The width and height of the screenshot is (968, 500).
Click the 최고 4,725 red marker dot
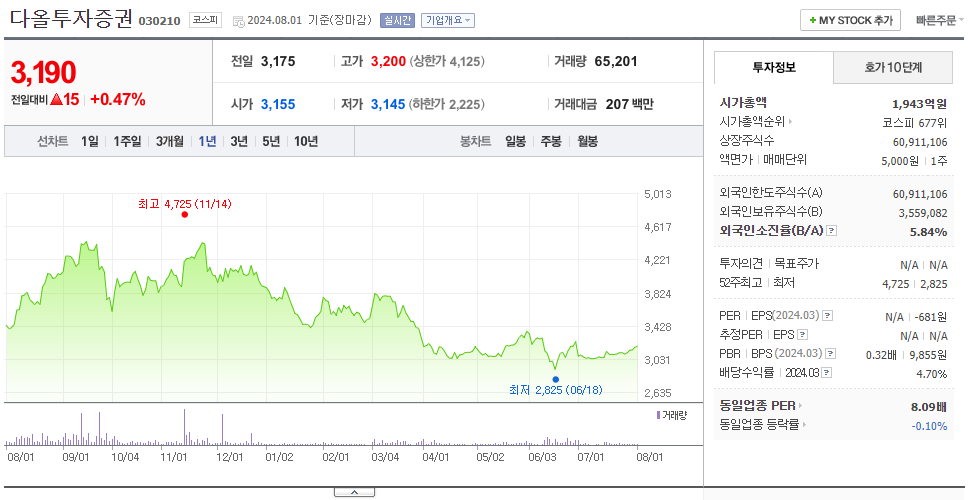(185, 214)
